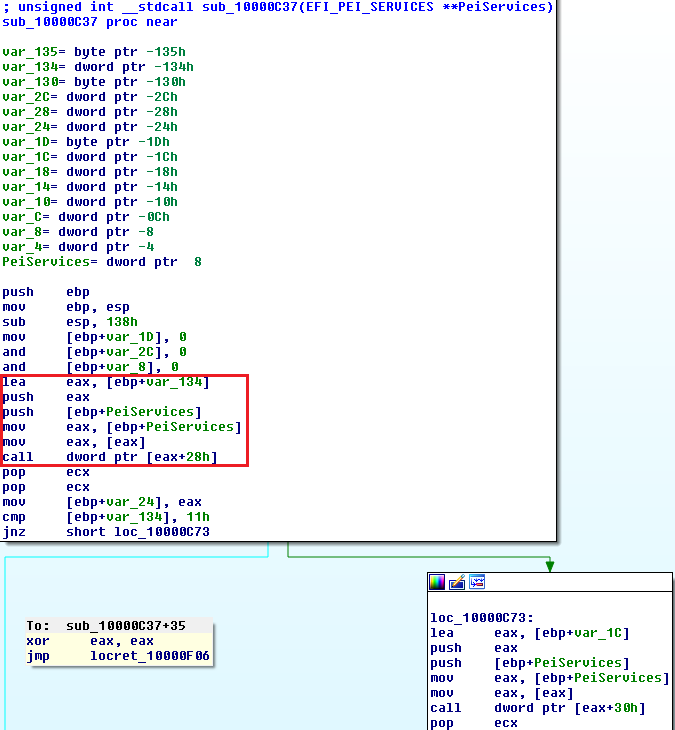Screen dimensions: 675x730
Task: Select the 'push ebp' instruction
Action: 46,292
